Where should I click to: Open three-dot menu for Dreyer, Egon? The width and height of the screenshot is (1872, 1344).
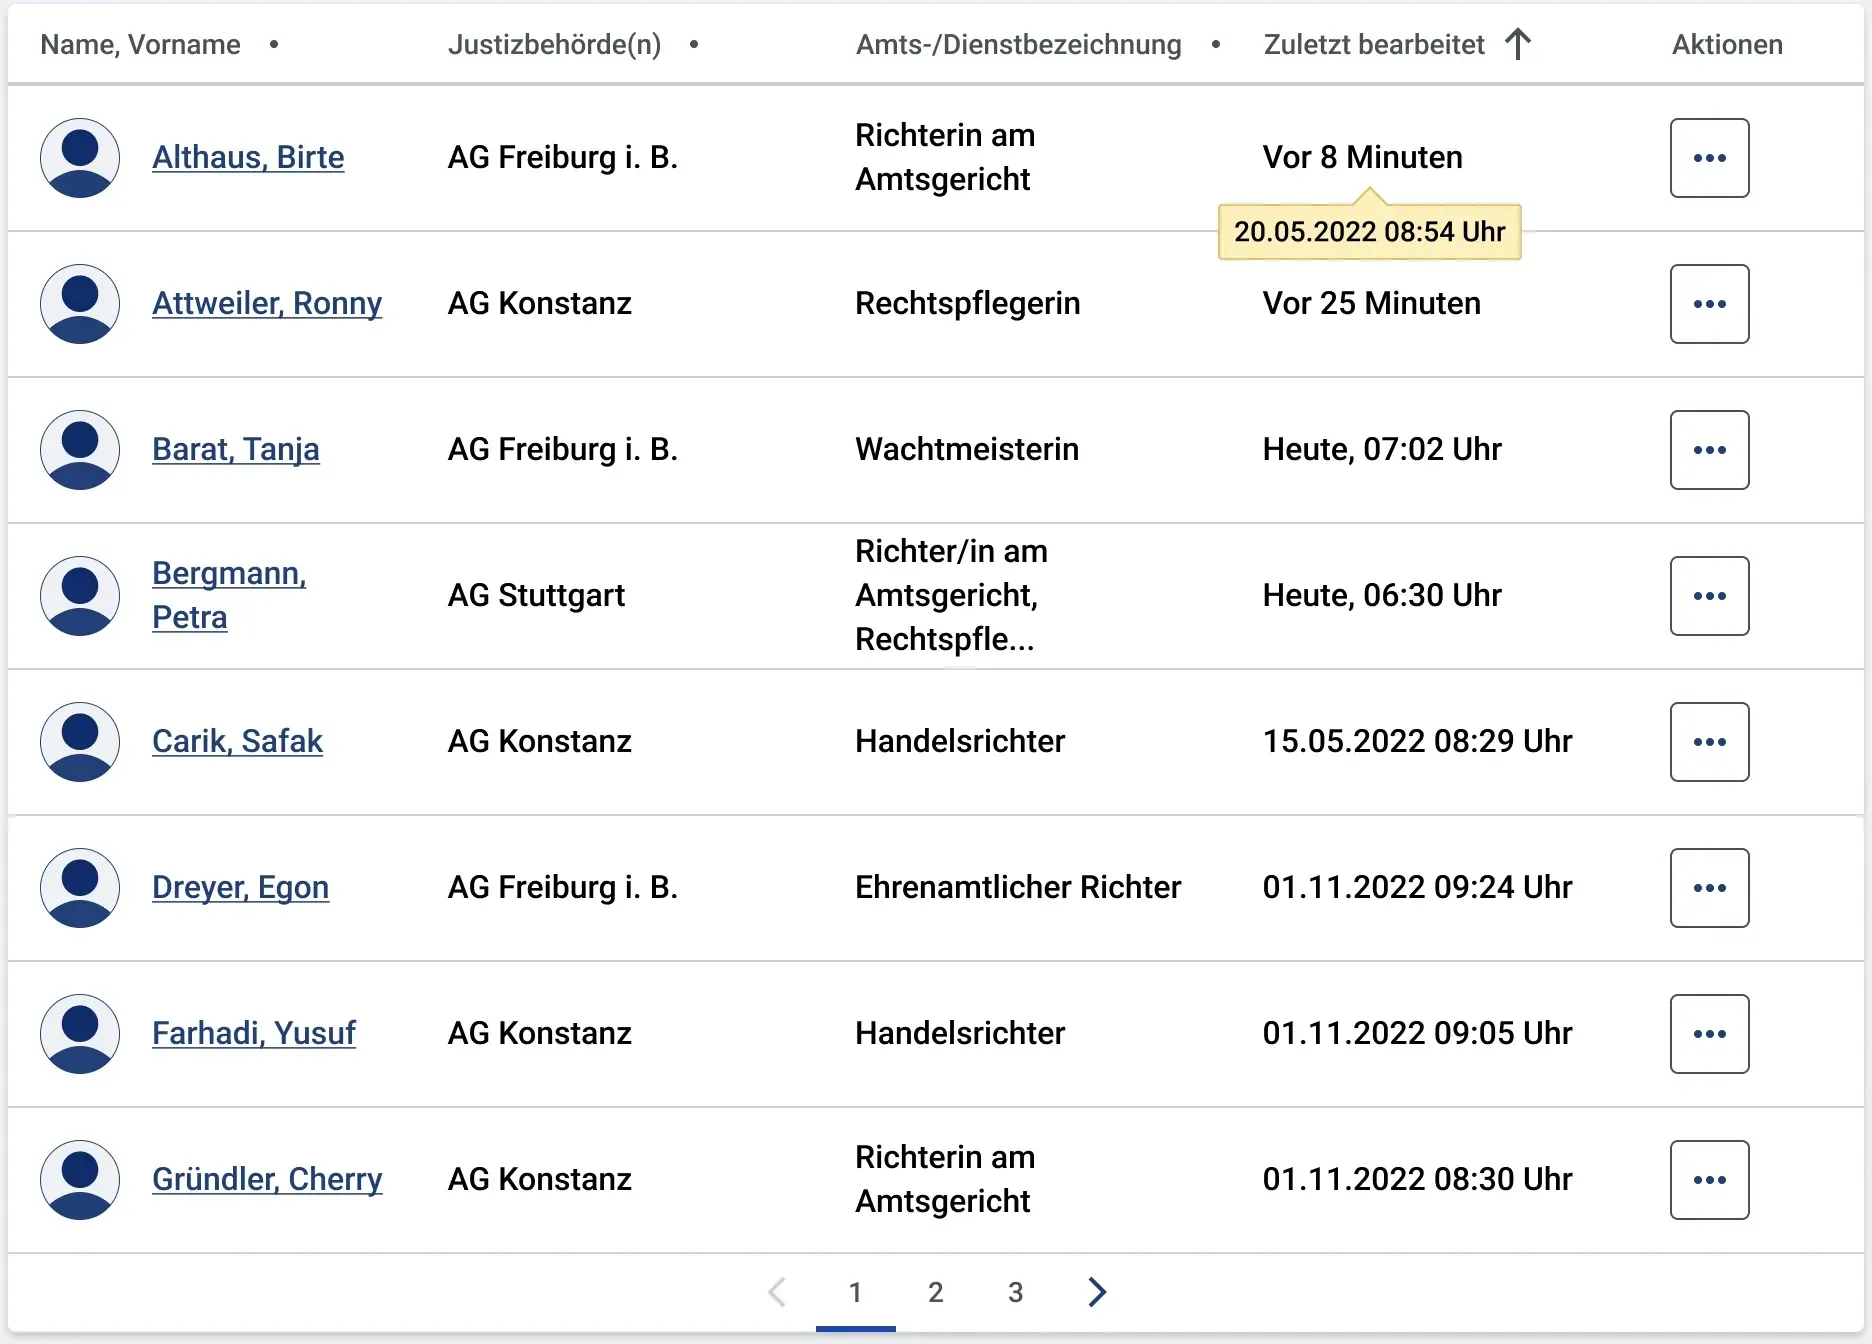pos(1709,888)
